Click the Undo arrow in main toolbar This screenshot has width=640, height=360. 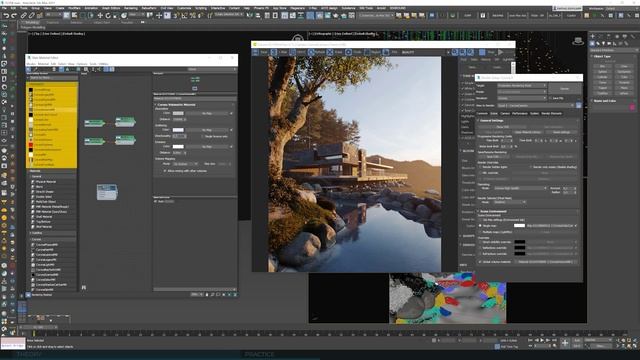click(x=6, y=16)
